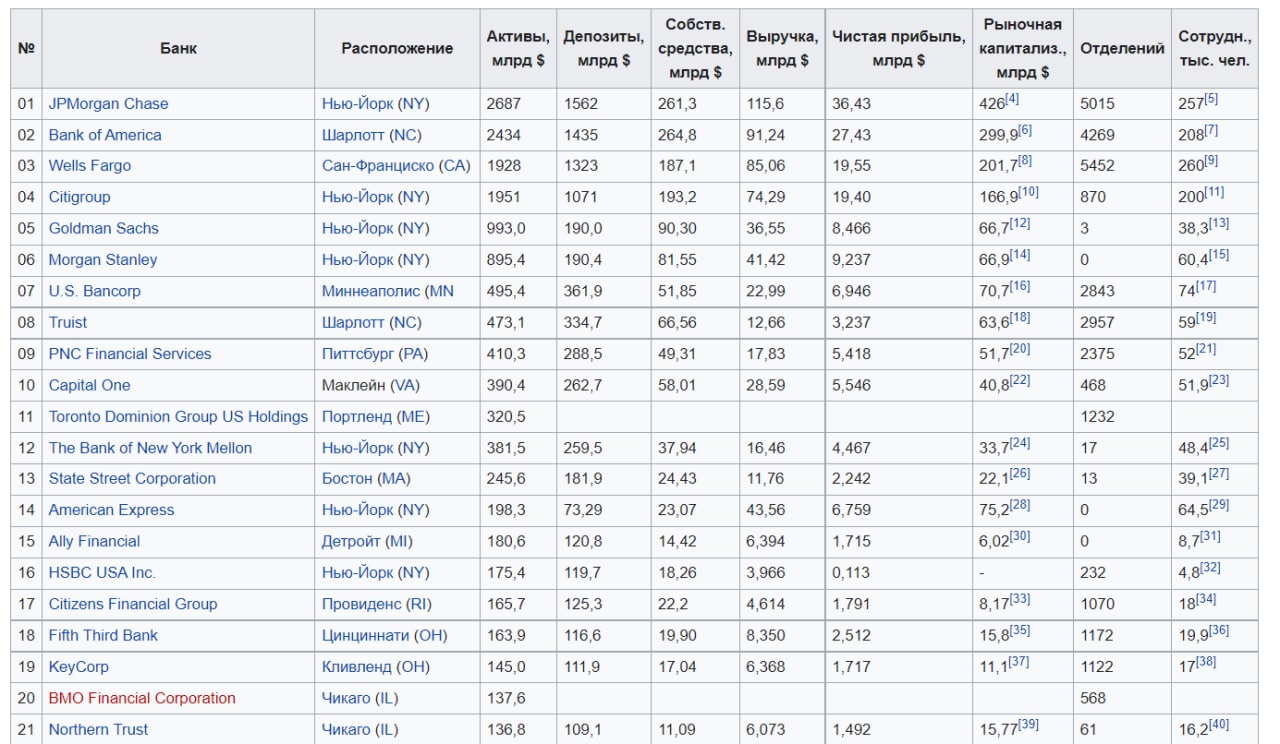1280x744 pixels.
Task: Open the Бостон city link
Action: pos(347,479)
